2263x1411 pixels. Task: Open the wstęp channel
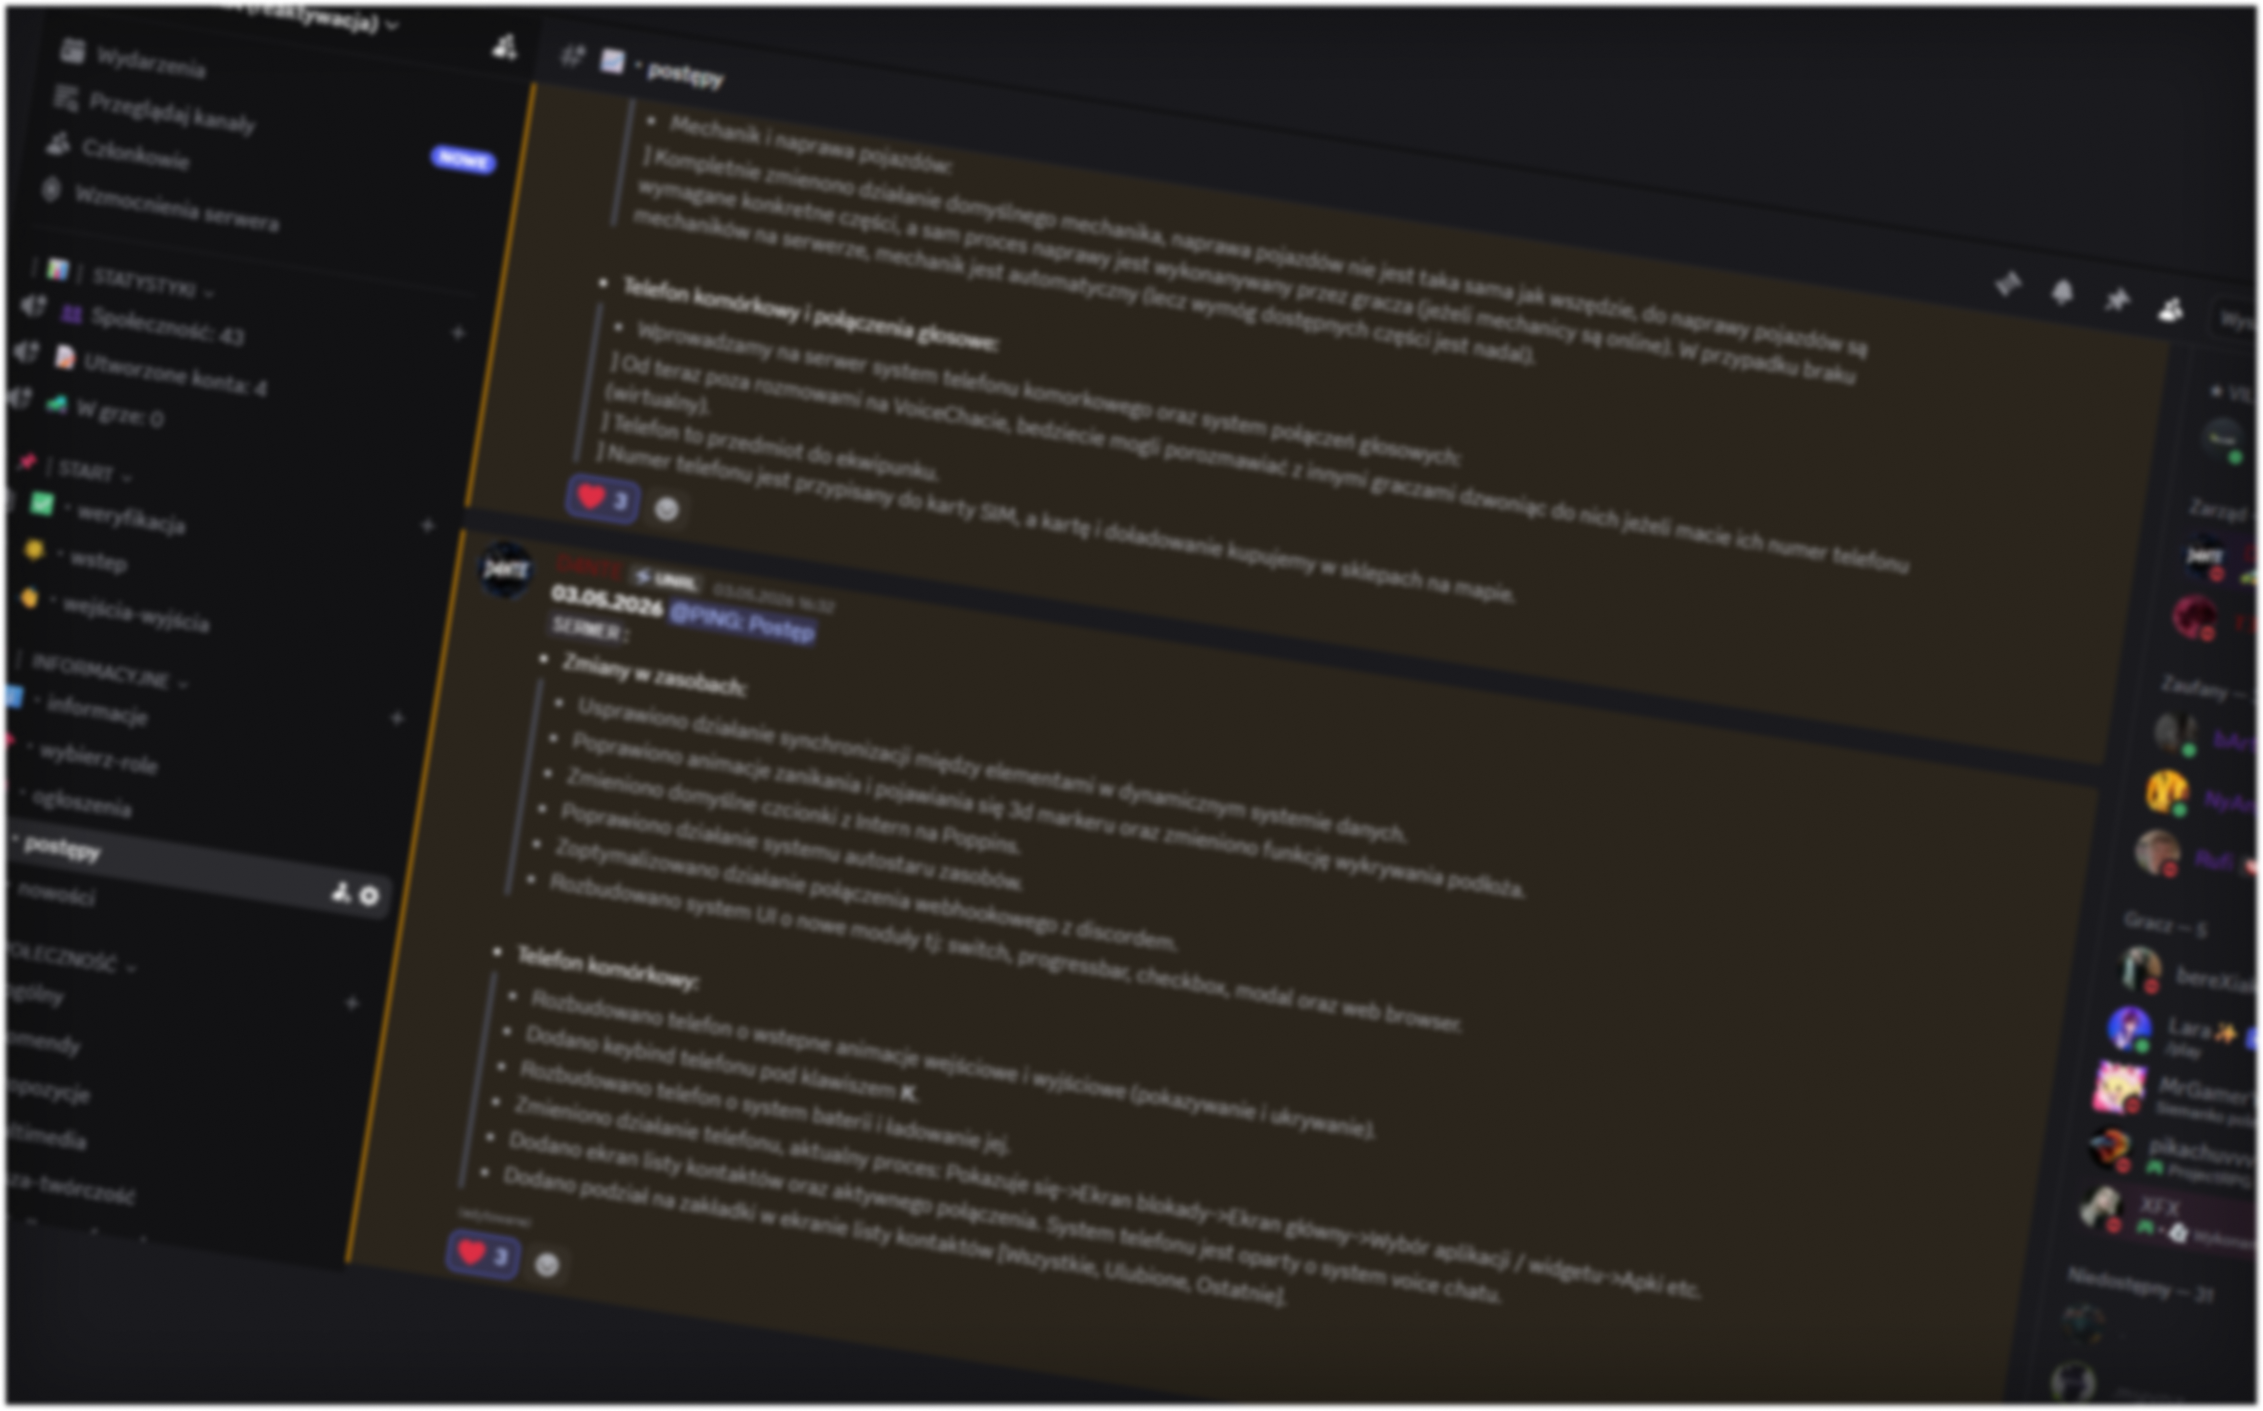[98, 561]
